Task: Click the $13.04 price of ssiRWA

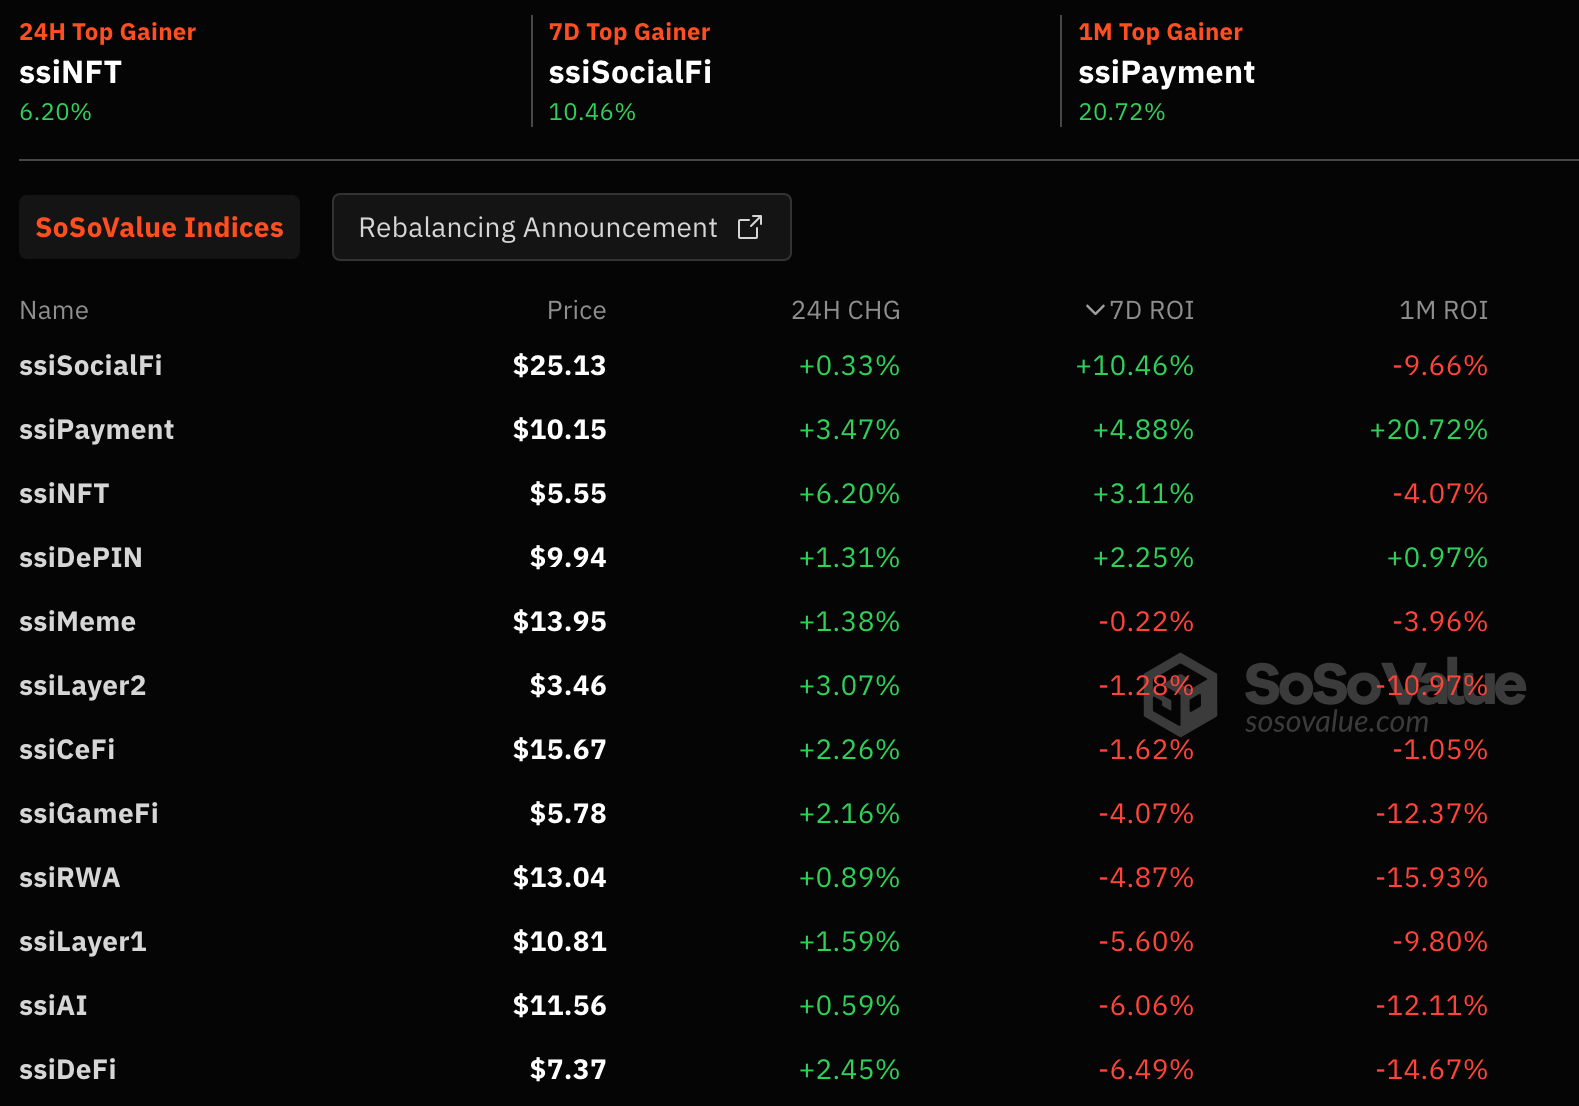Action: click(x=560, y=877)
